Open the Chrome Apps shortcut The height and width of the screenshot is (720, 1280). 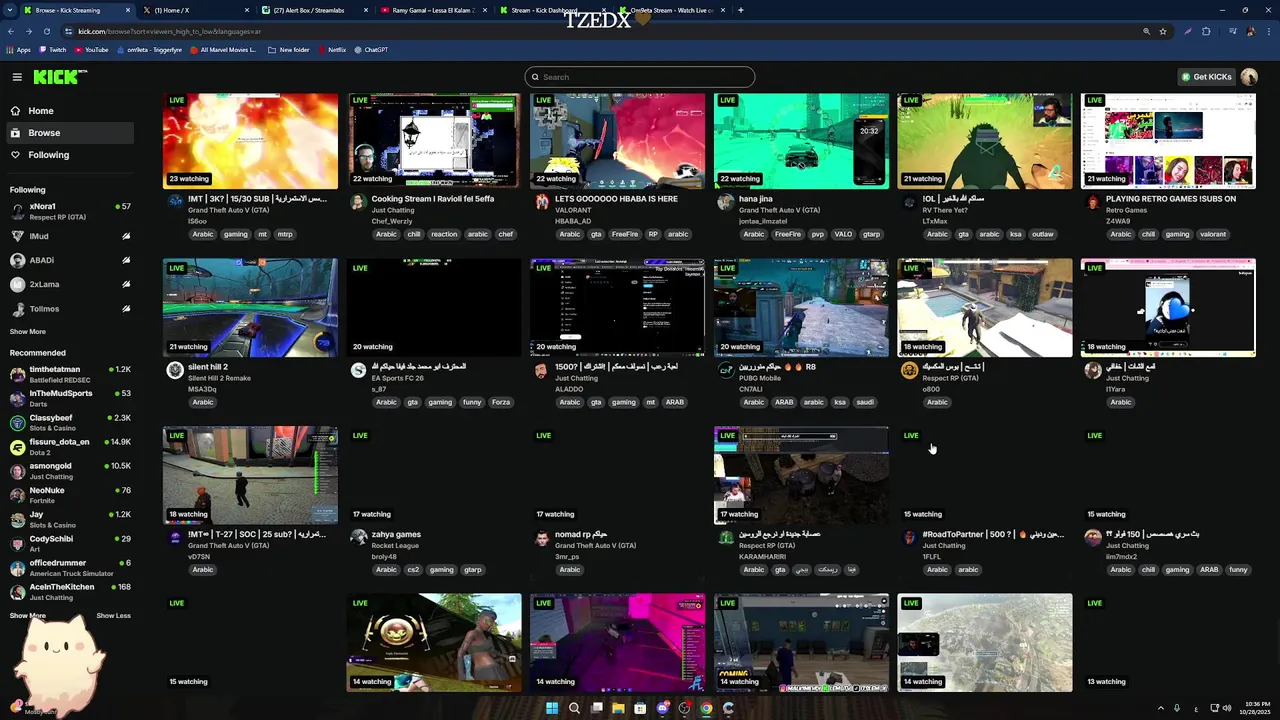(x=20, y=50)
